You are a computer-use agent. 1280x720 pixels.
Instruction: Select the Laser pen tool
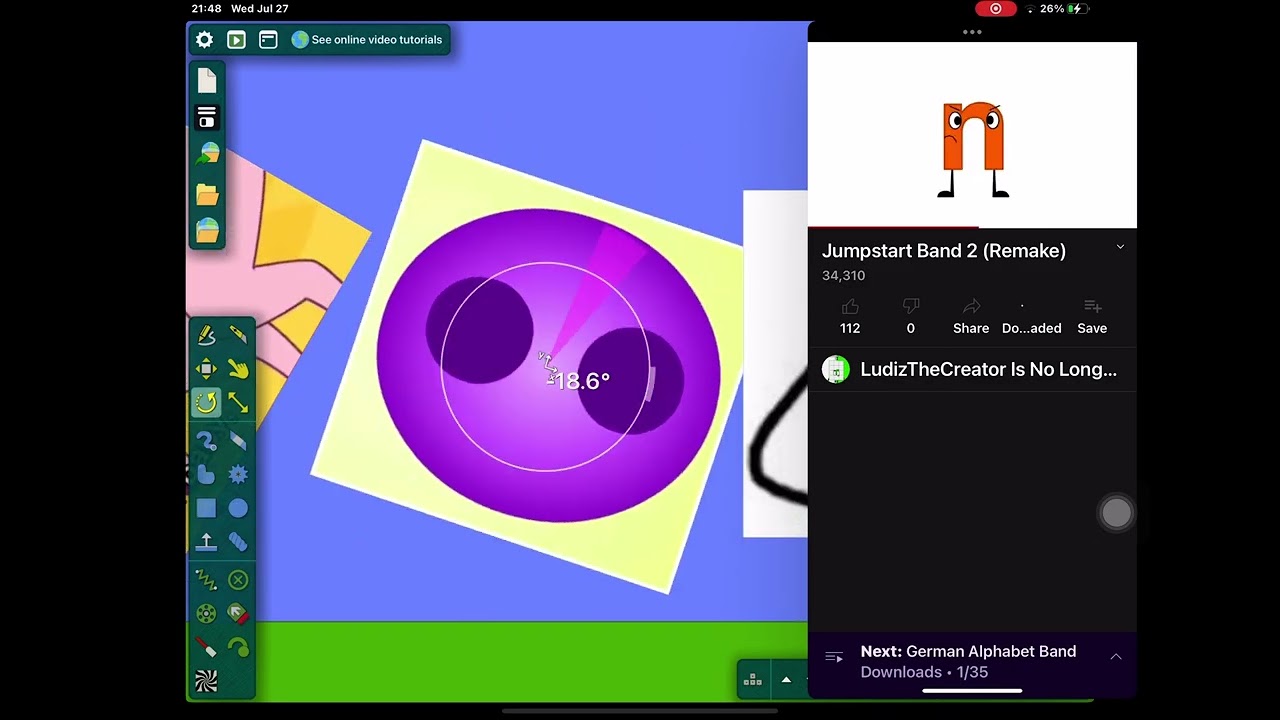[x=206, y=647]
